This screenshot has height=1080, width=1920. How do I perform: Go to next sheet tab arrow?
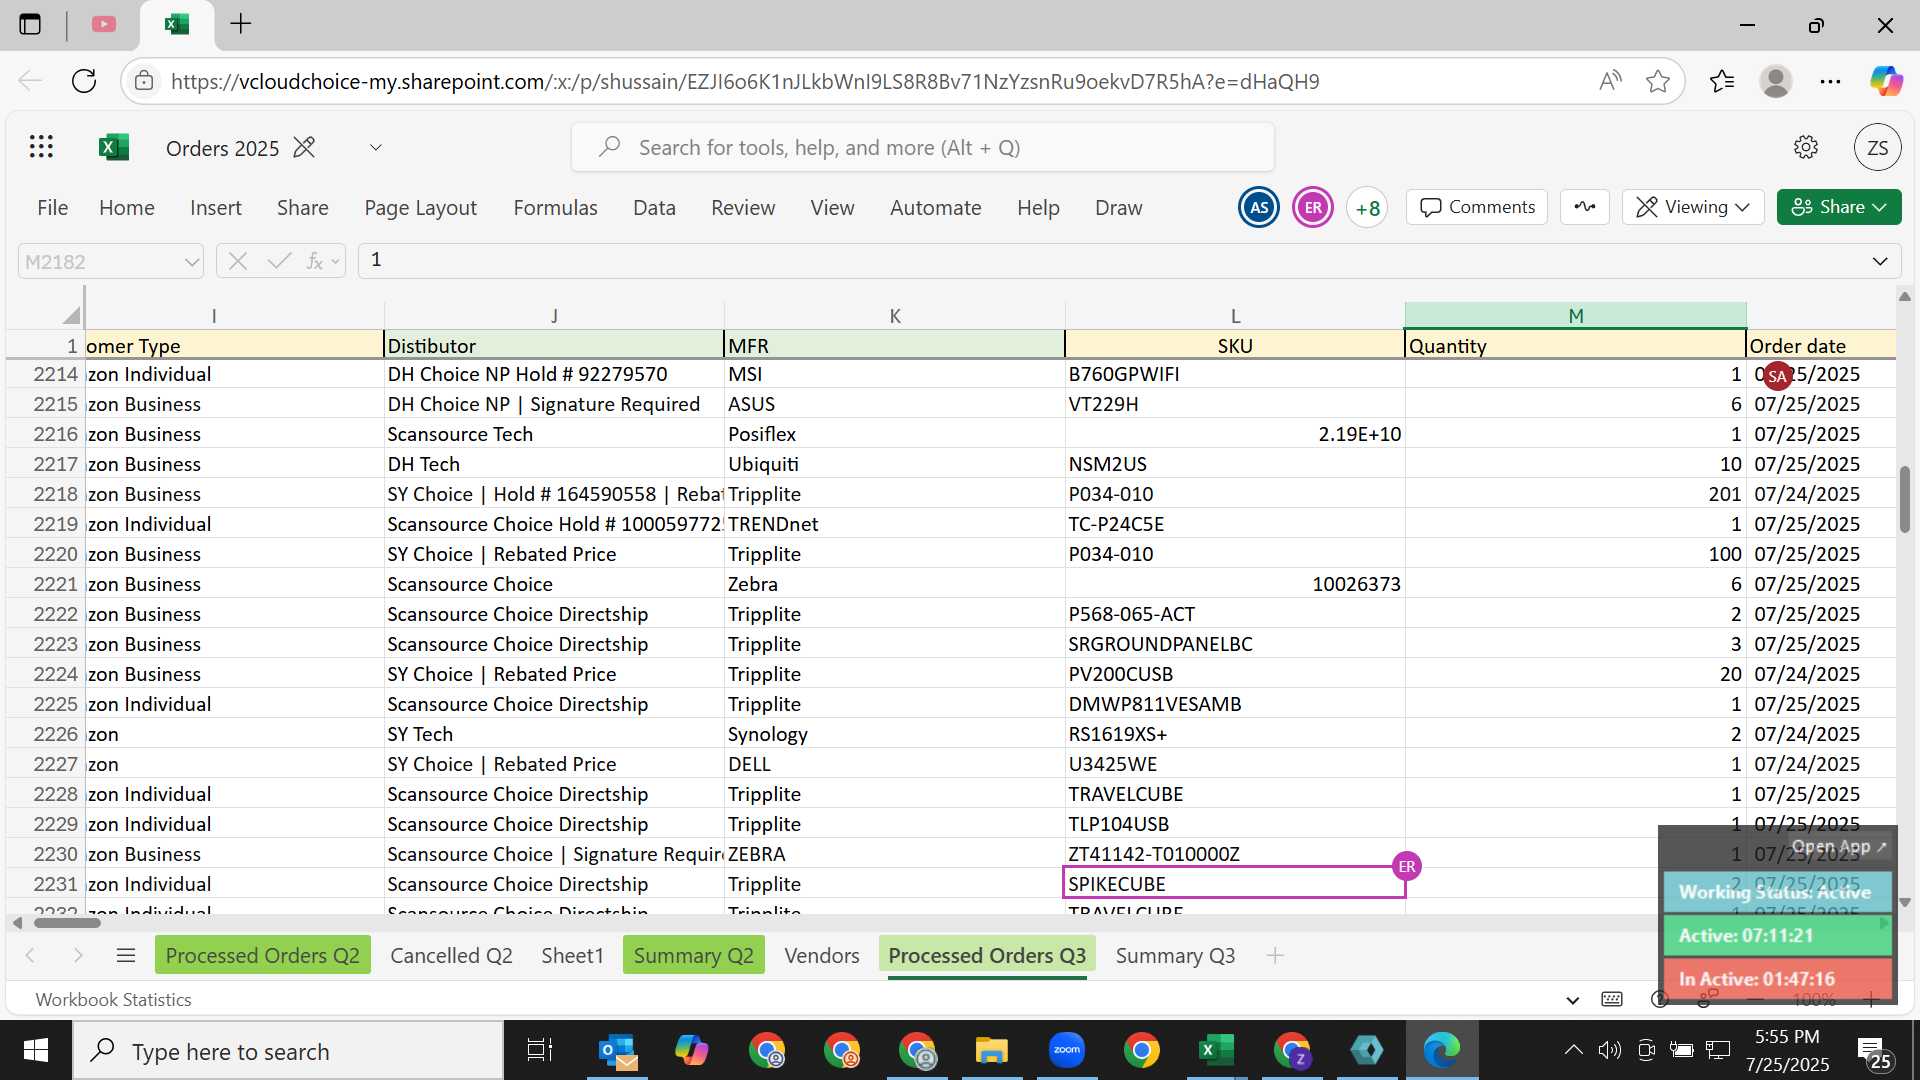click(78, 956)
